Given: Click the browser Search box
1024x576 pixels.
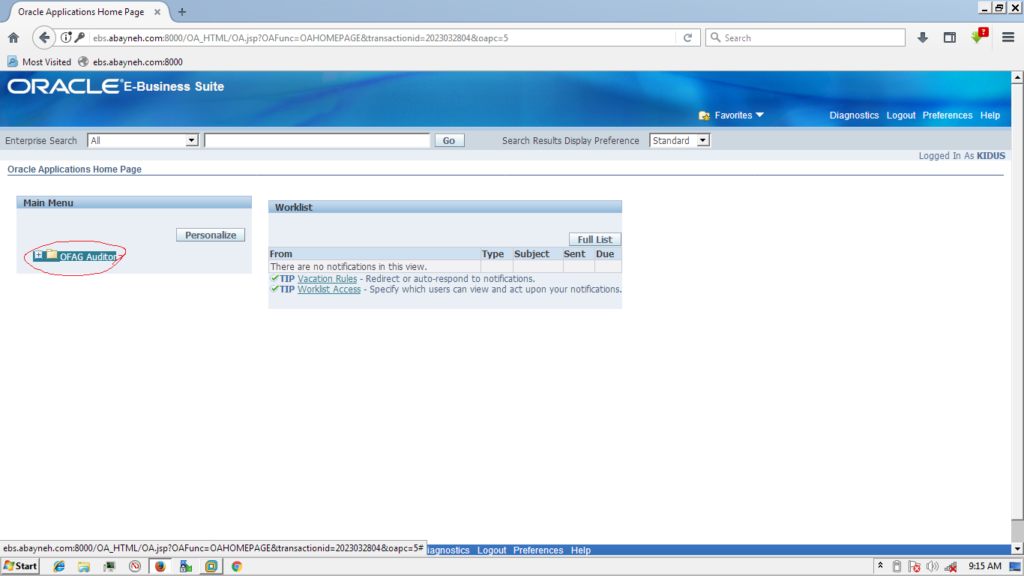Looking at the screenshot, I should [805, 38].
